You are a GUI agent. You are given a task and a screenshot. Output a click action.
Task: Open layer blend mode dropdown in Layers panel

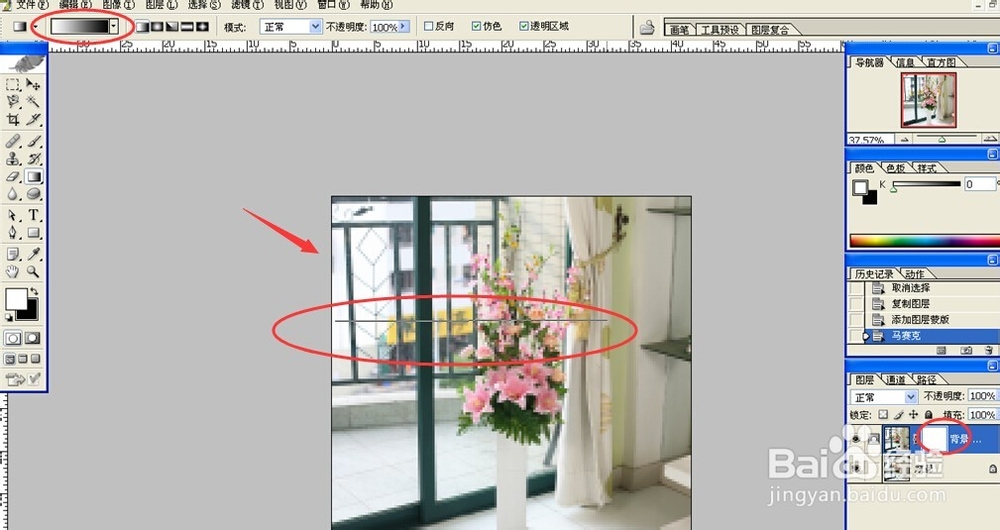(911, 397)
